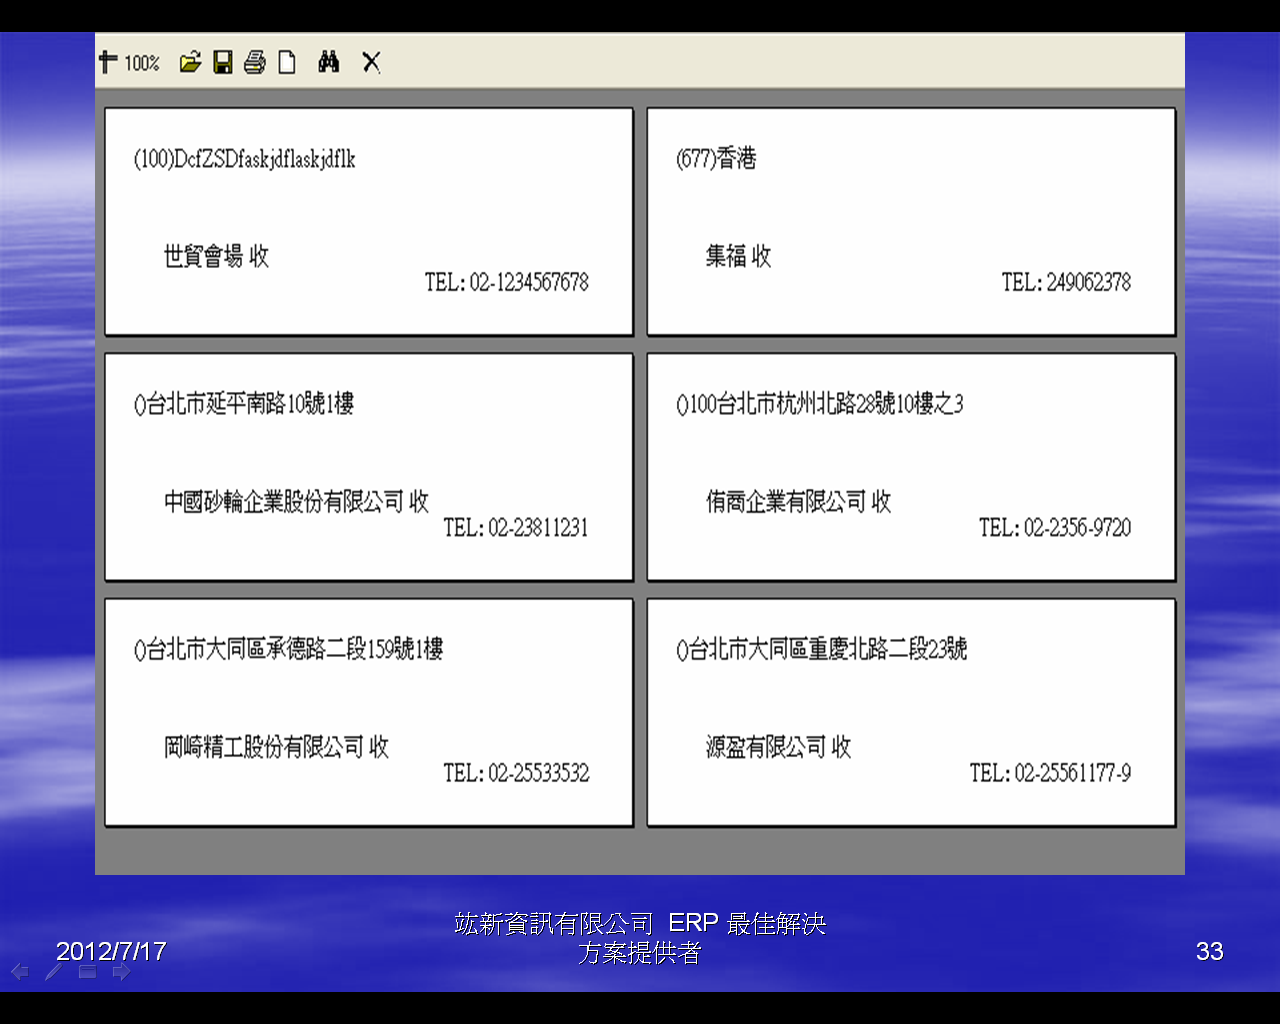Image resolution: width=1280 pixels, height=1024 pixels.
Task: Click the recipient 侑商企業有限公司 收
Action: 798,501
